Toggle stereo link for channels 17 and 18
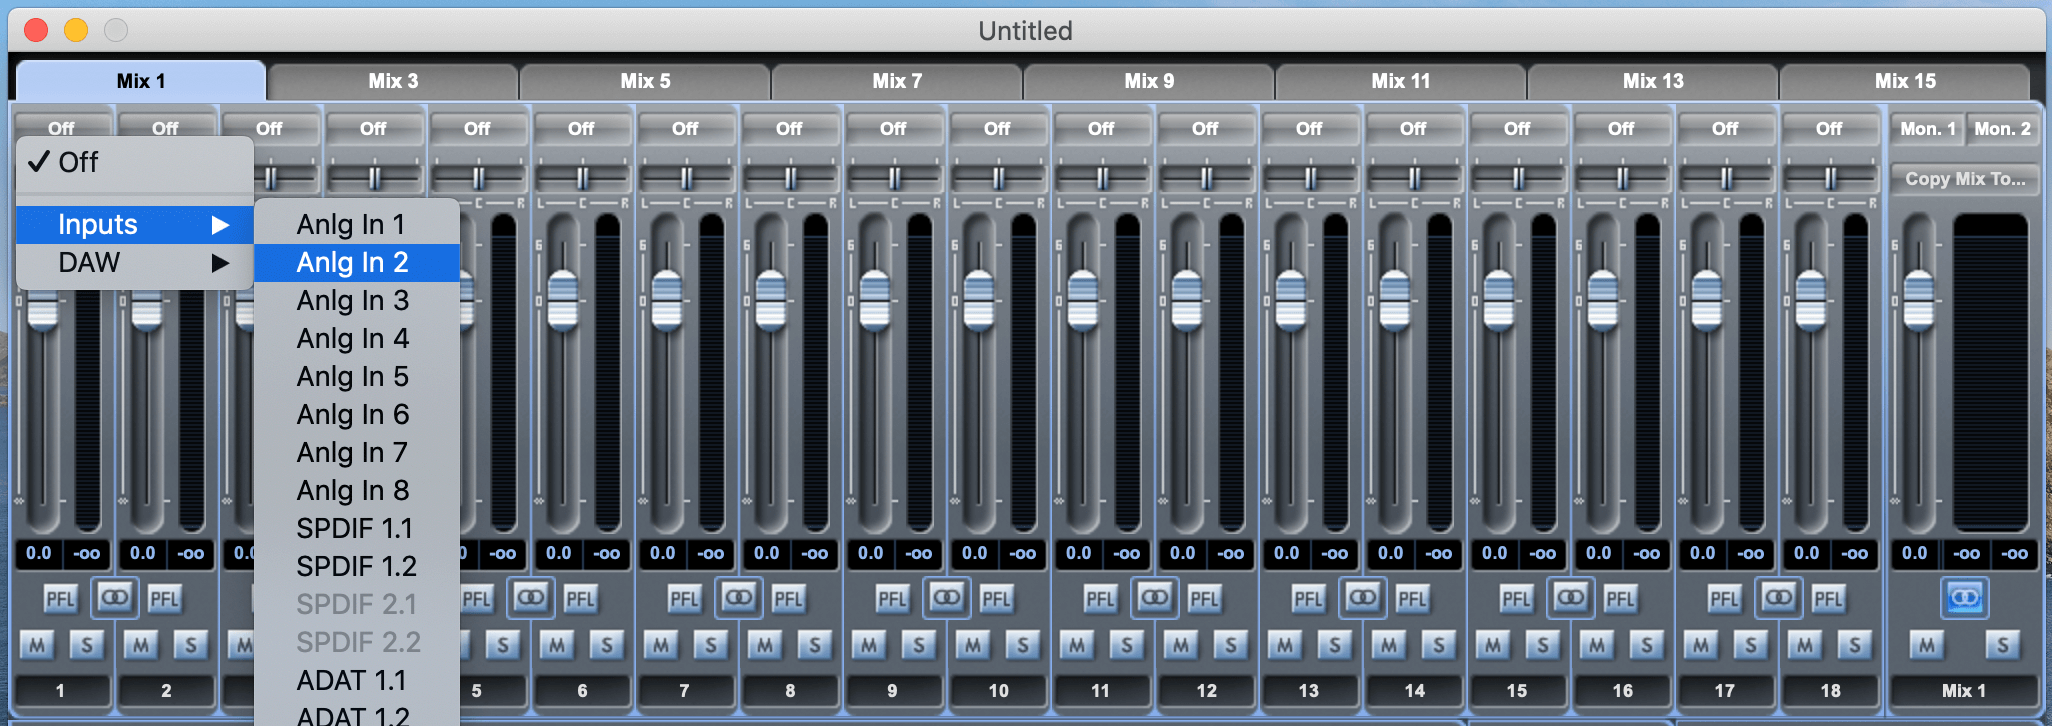Viewport: 2052px width, 726px height. tap(1778, 598)
